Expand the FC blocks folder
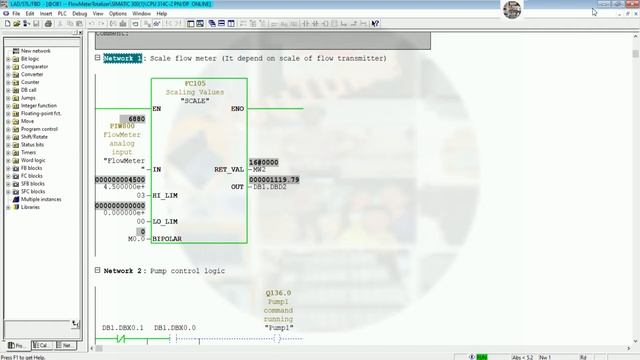Image resolution: width=640 pixels, height=360 pixels. (x=8, y=176)
